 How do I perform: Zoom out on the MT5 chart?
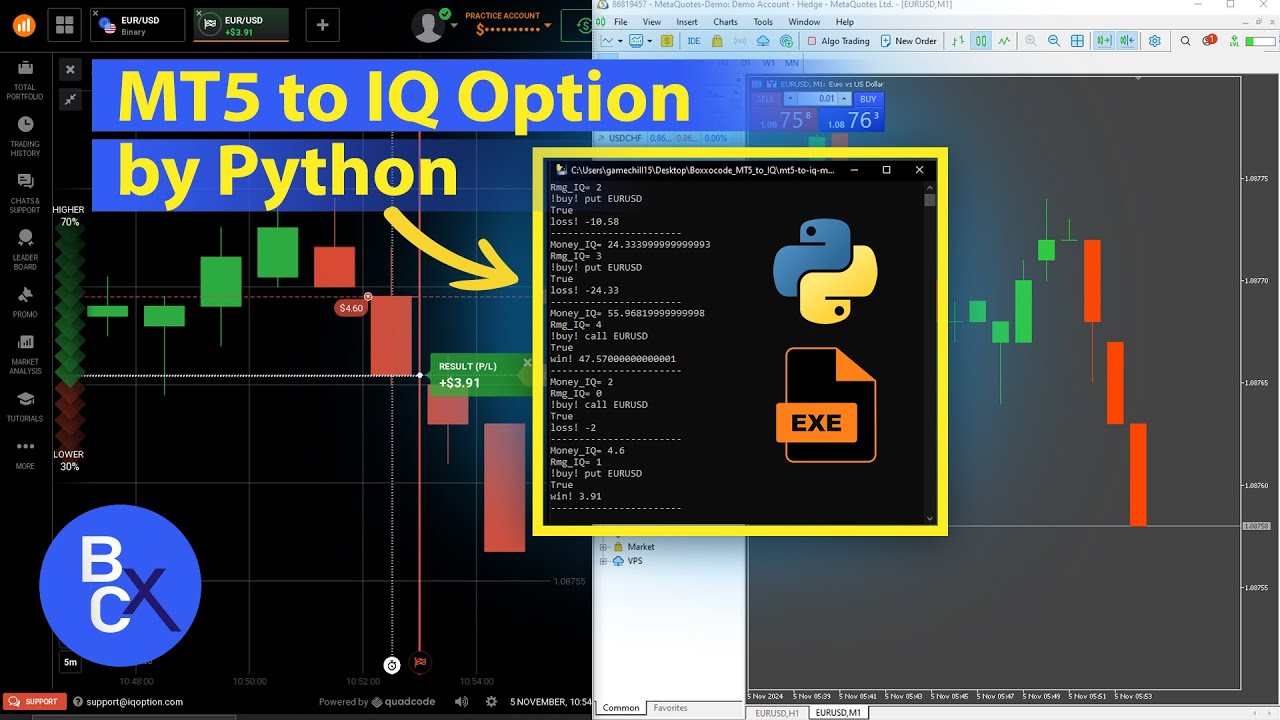(x=1054, y=41)
